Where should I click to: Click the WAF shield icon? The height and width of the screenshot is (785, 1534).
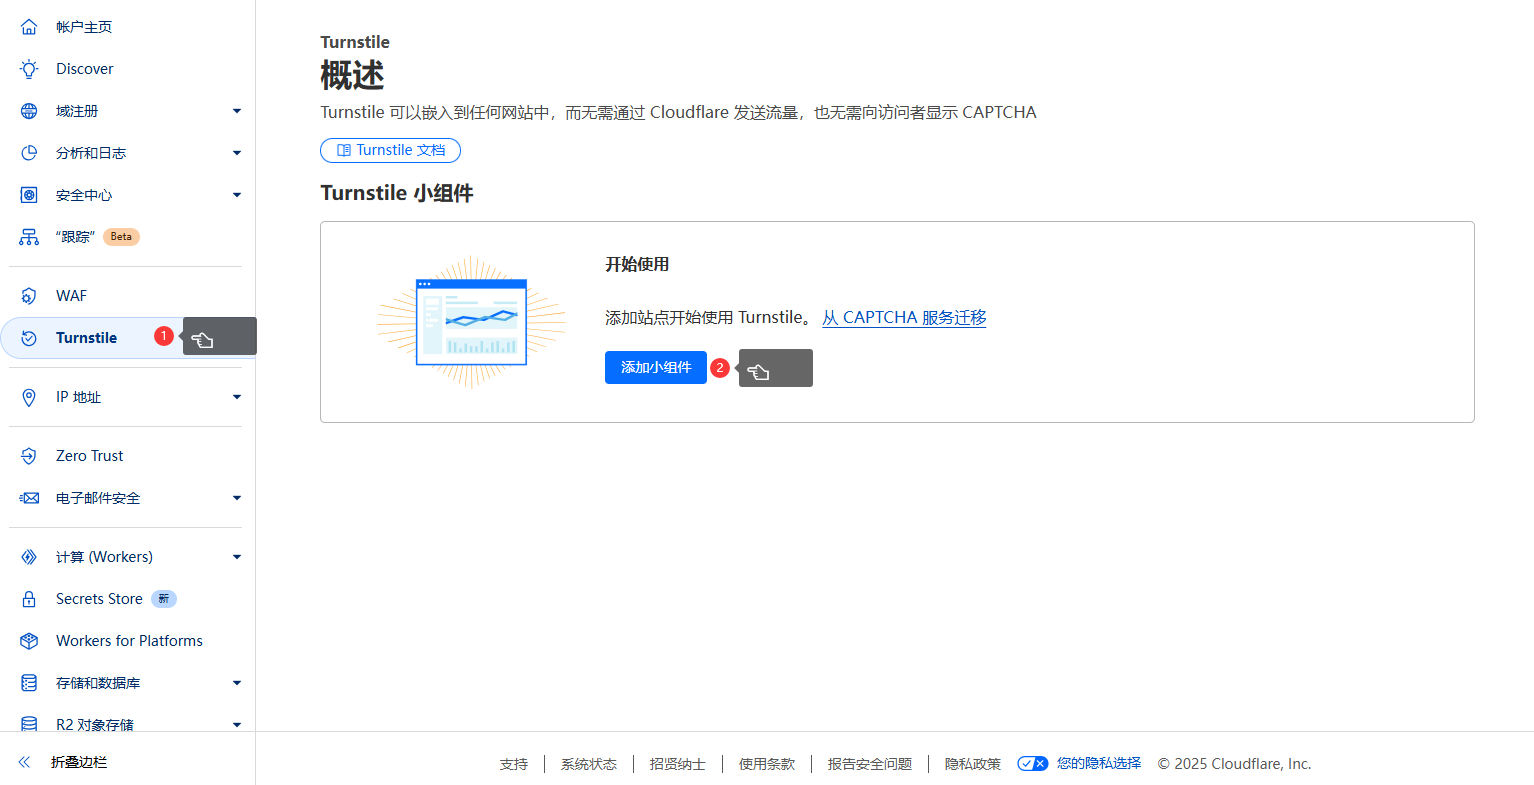[29, 296]
